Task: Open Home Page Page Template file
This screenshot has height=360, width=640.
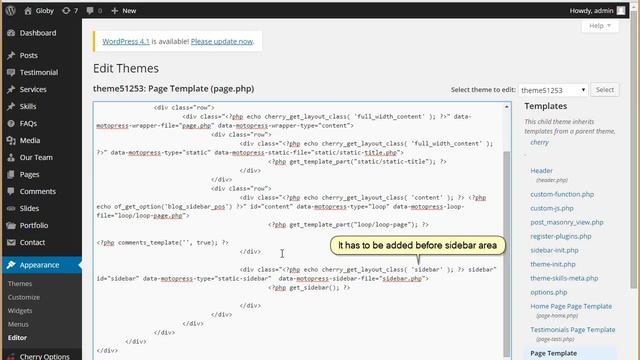Action: [571, 306]
